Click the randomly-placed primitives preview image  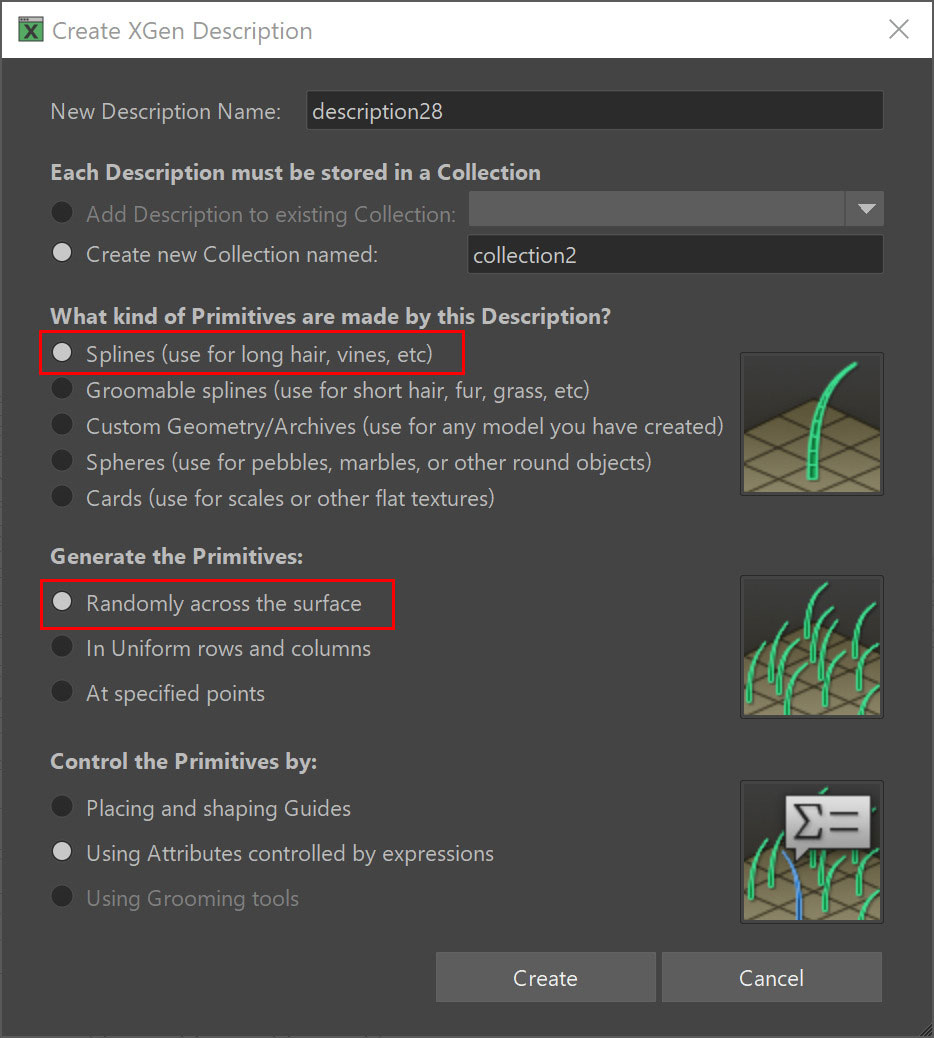[811, 646]
